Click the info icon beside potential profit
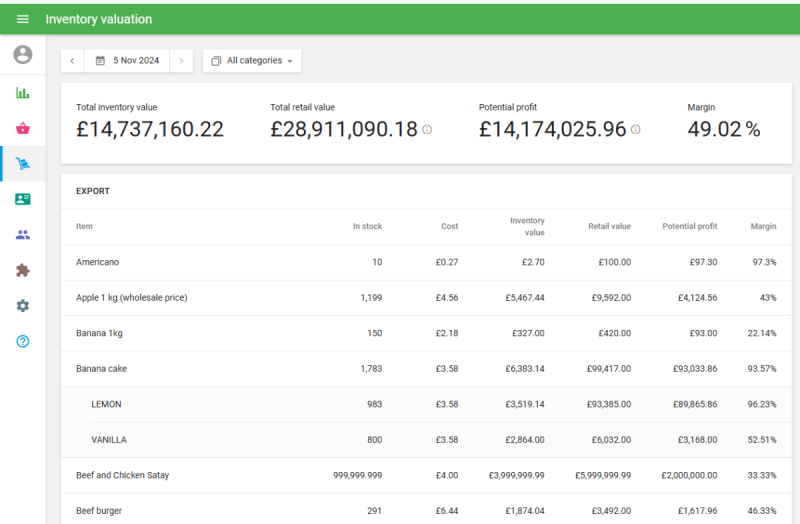Viewport: 800px width, 524px height. point(636,130)
